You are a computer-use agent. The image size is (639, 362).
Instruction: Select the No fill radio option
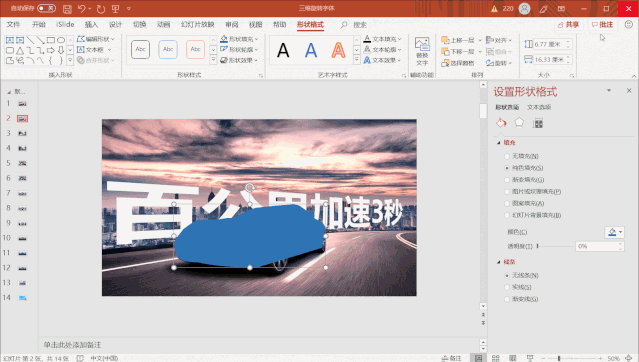click(x=507, y=156)
